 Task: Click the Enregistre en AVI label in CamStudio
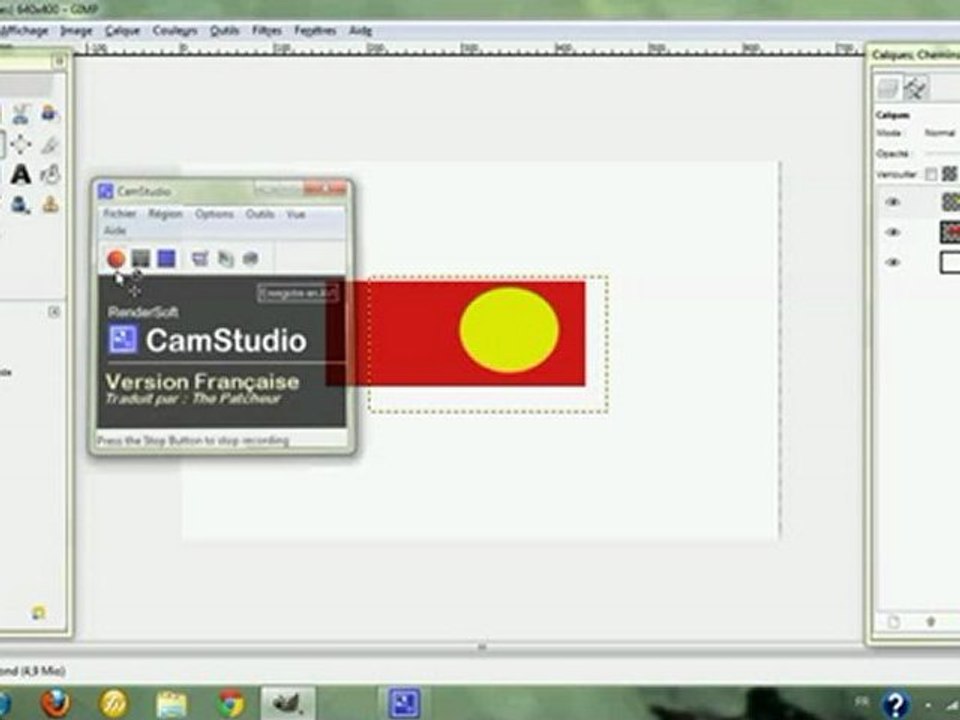tap(298, 293)
